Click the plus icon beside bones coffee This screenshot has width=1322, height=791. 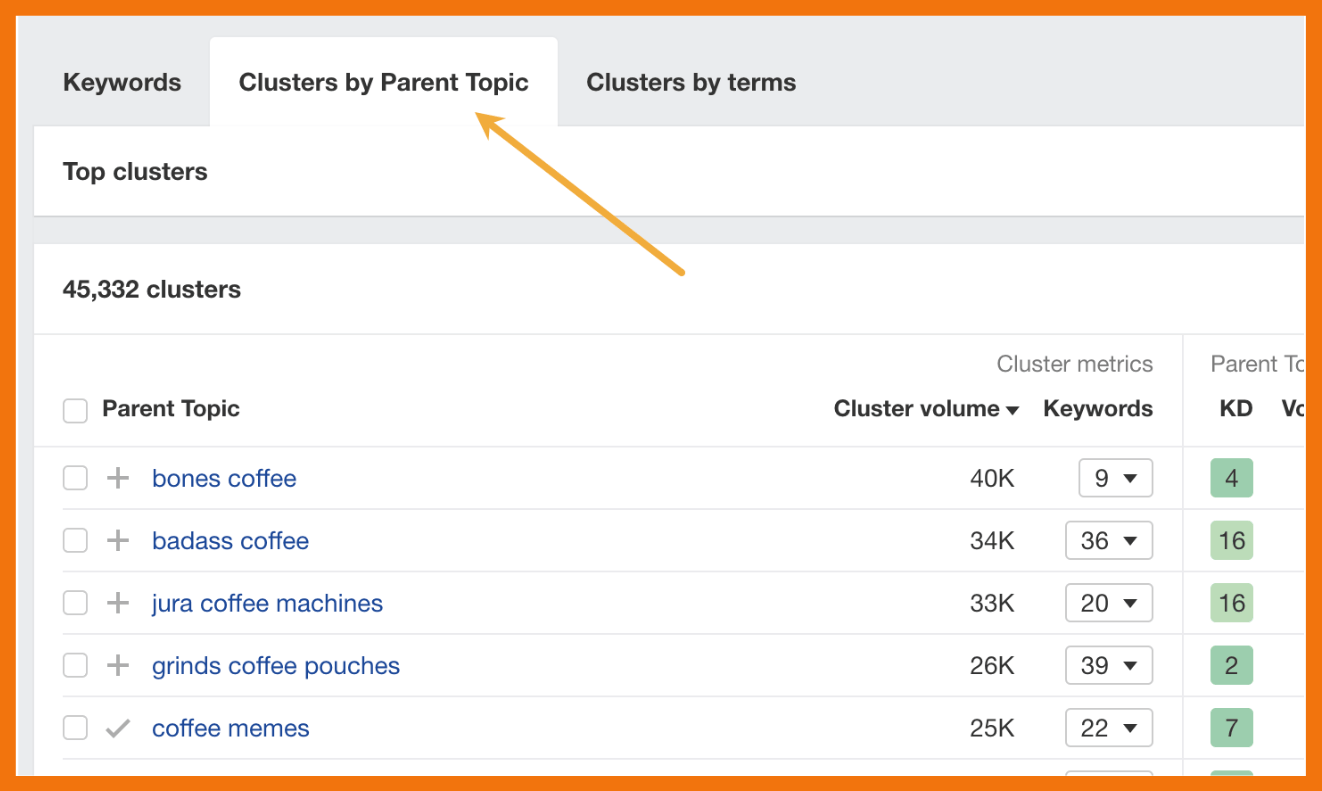[x=117, y=478]
